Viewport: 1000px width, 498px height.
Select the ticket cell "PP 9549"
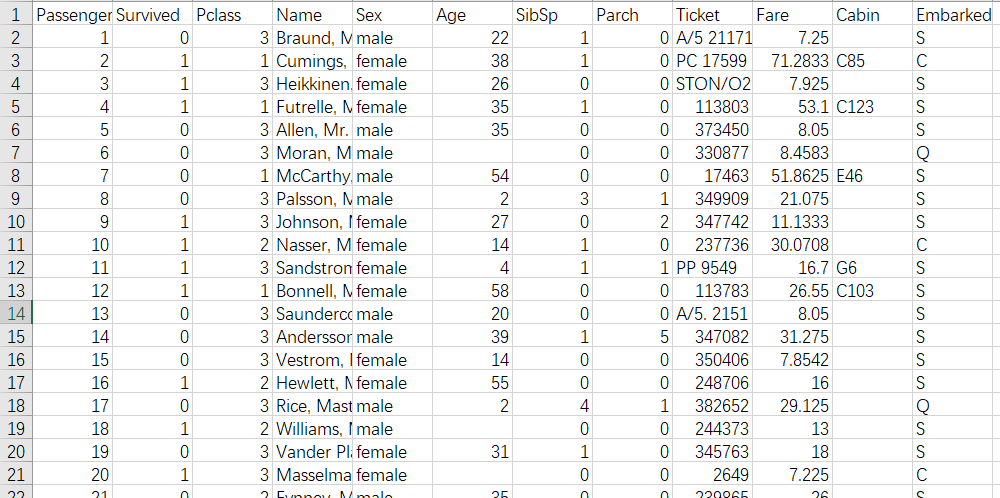tap(713, 268)
